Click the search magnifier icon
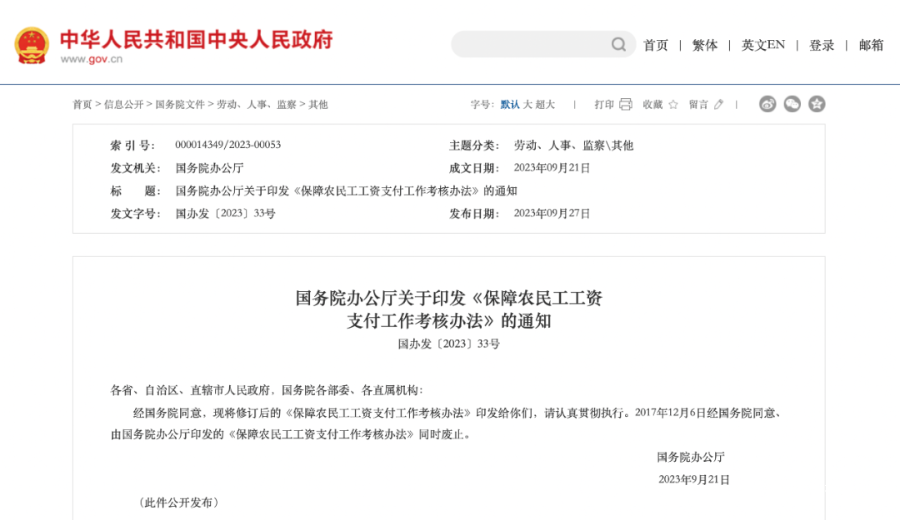The image size is (900, 520). (619, 44)
